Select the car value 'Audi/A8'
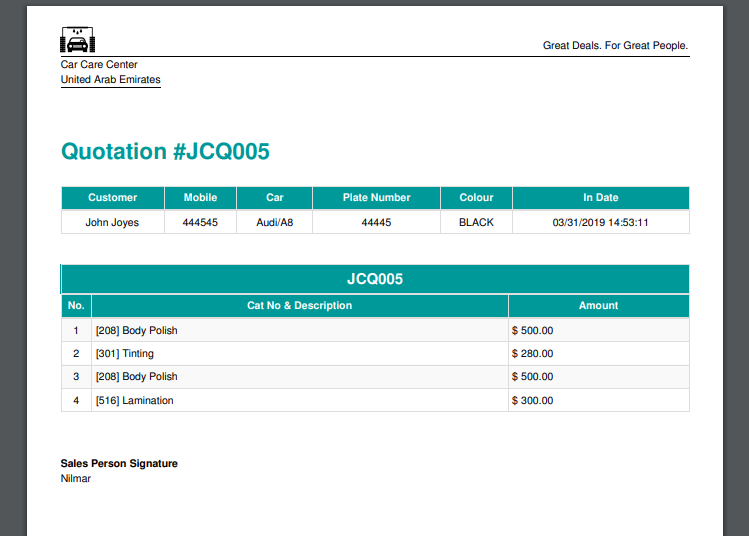Image resolution: width=749 pixels, height=536 pixels. pos(275,223)
